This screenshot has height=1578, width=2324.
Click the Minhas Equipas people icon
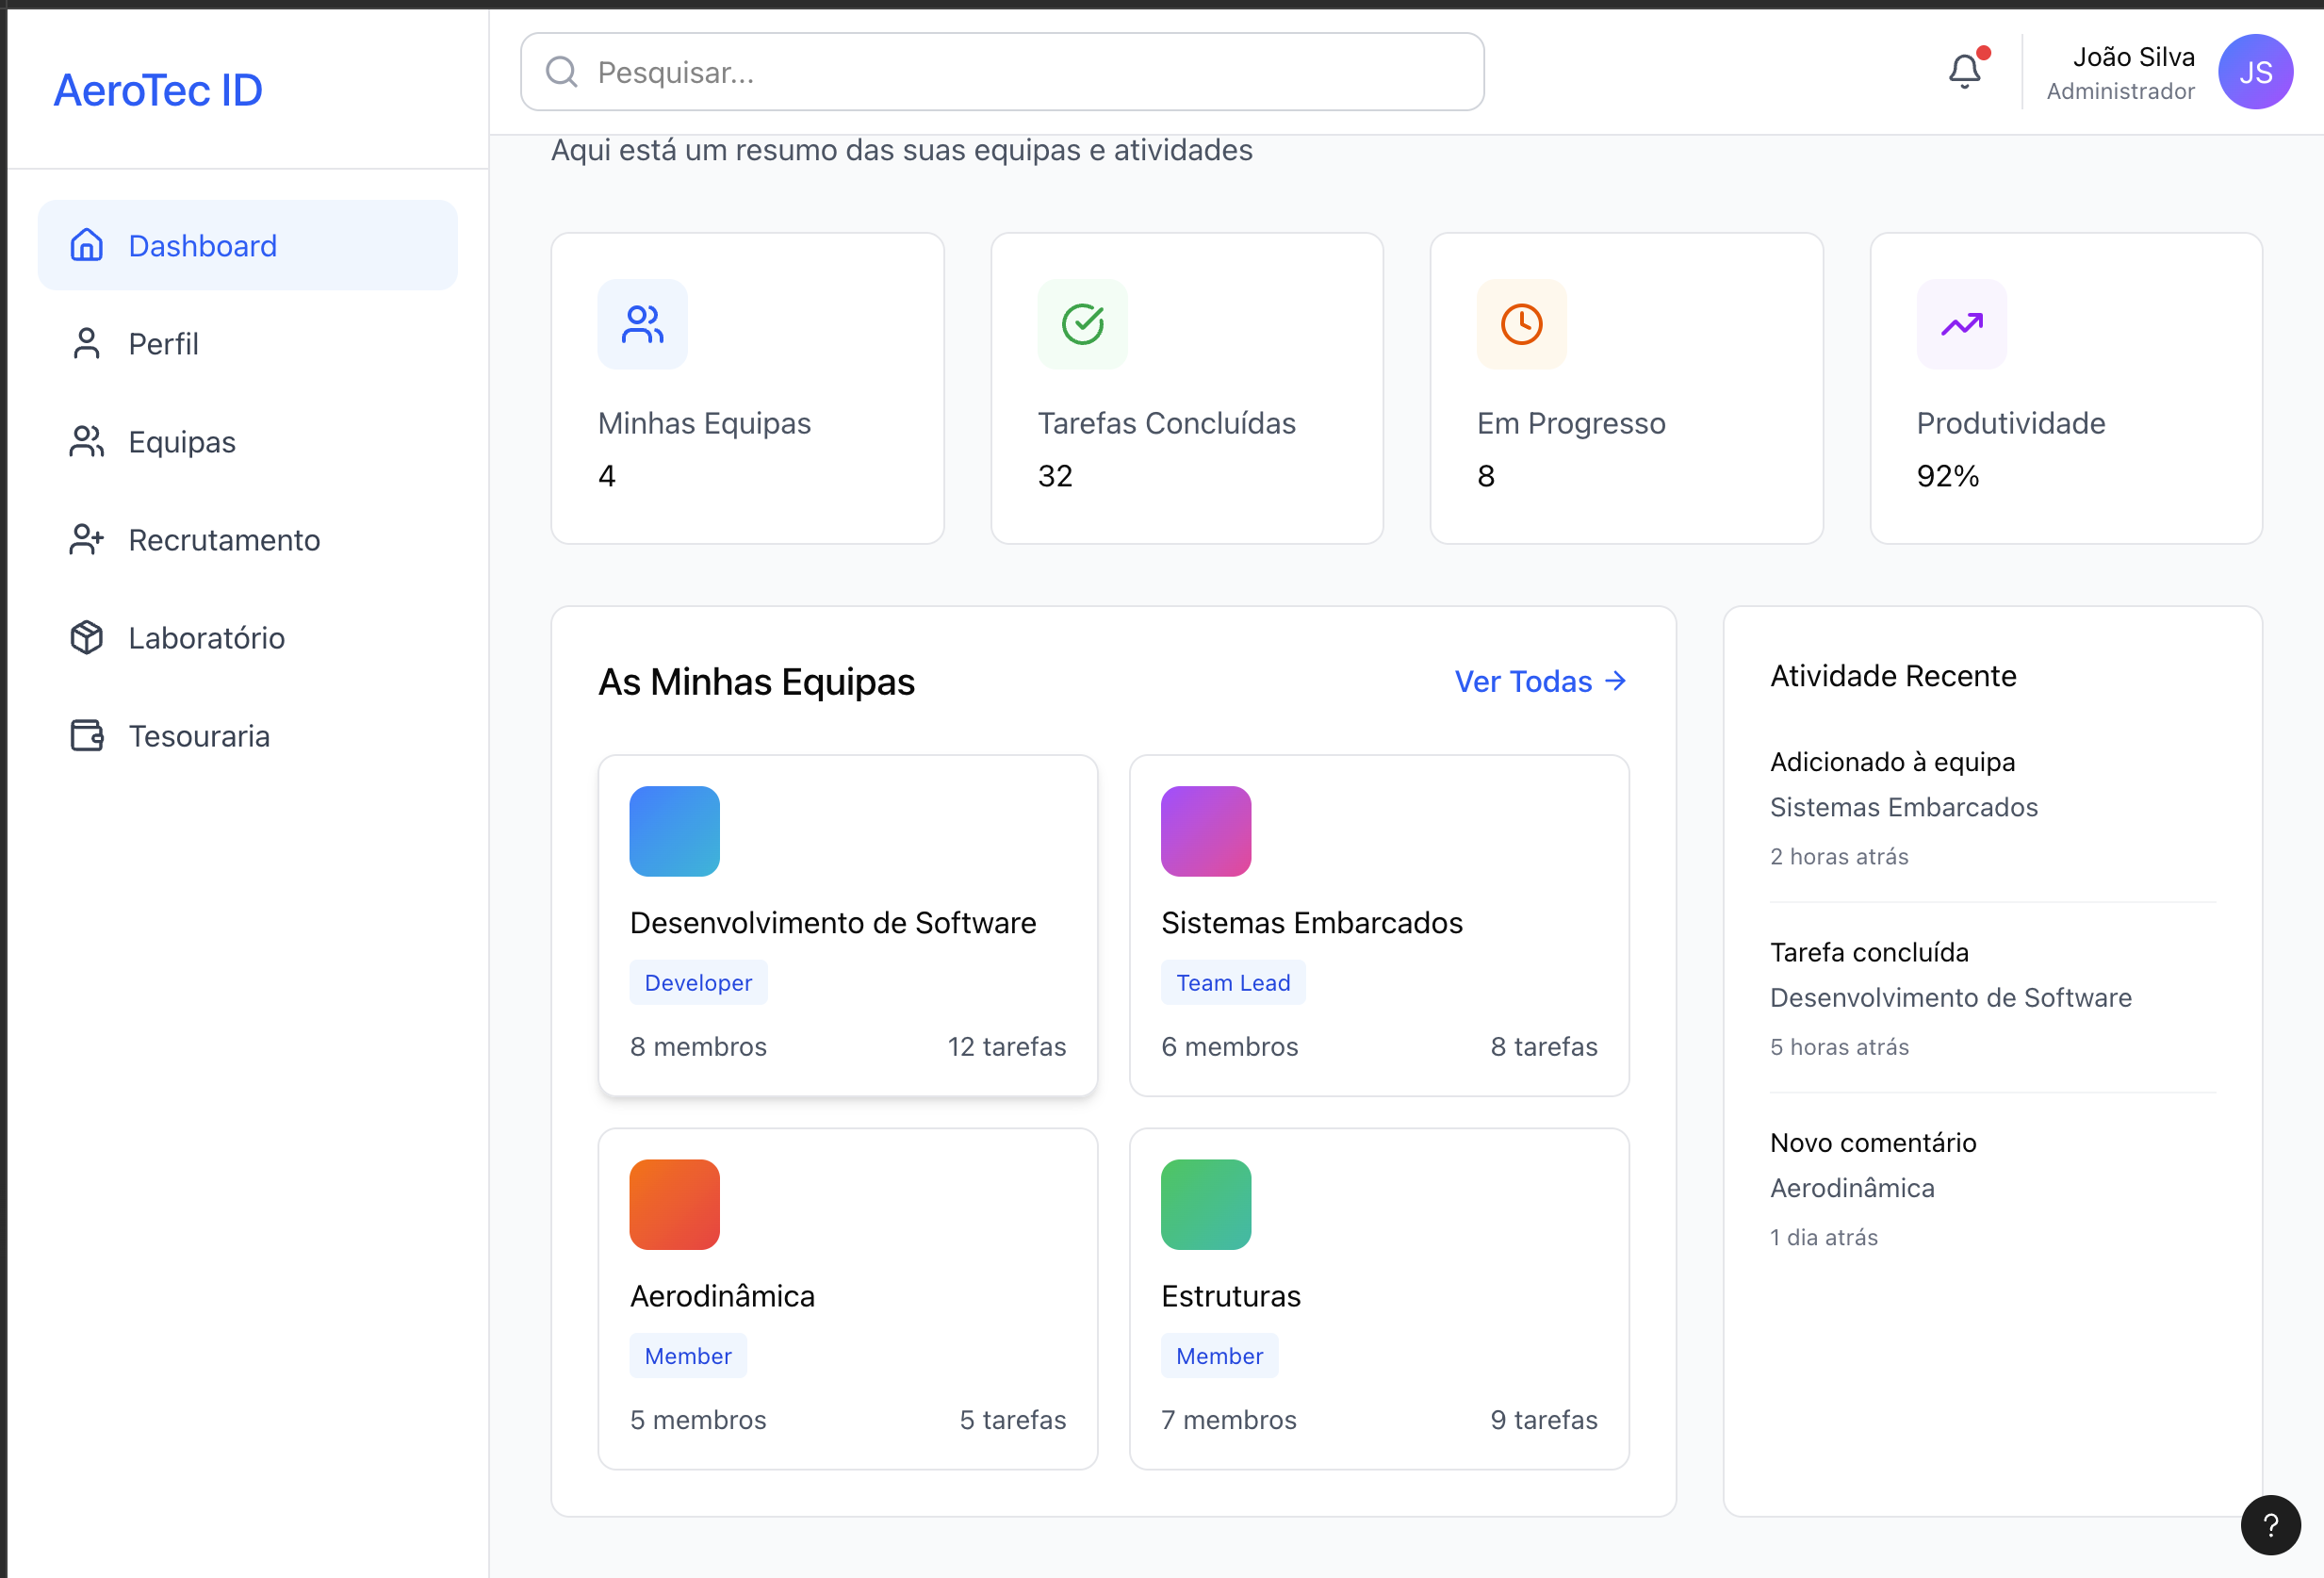point(642,324)
